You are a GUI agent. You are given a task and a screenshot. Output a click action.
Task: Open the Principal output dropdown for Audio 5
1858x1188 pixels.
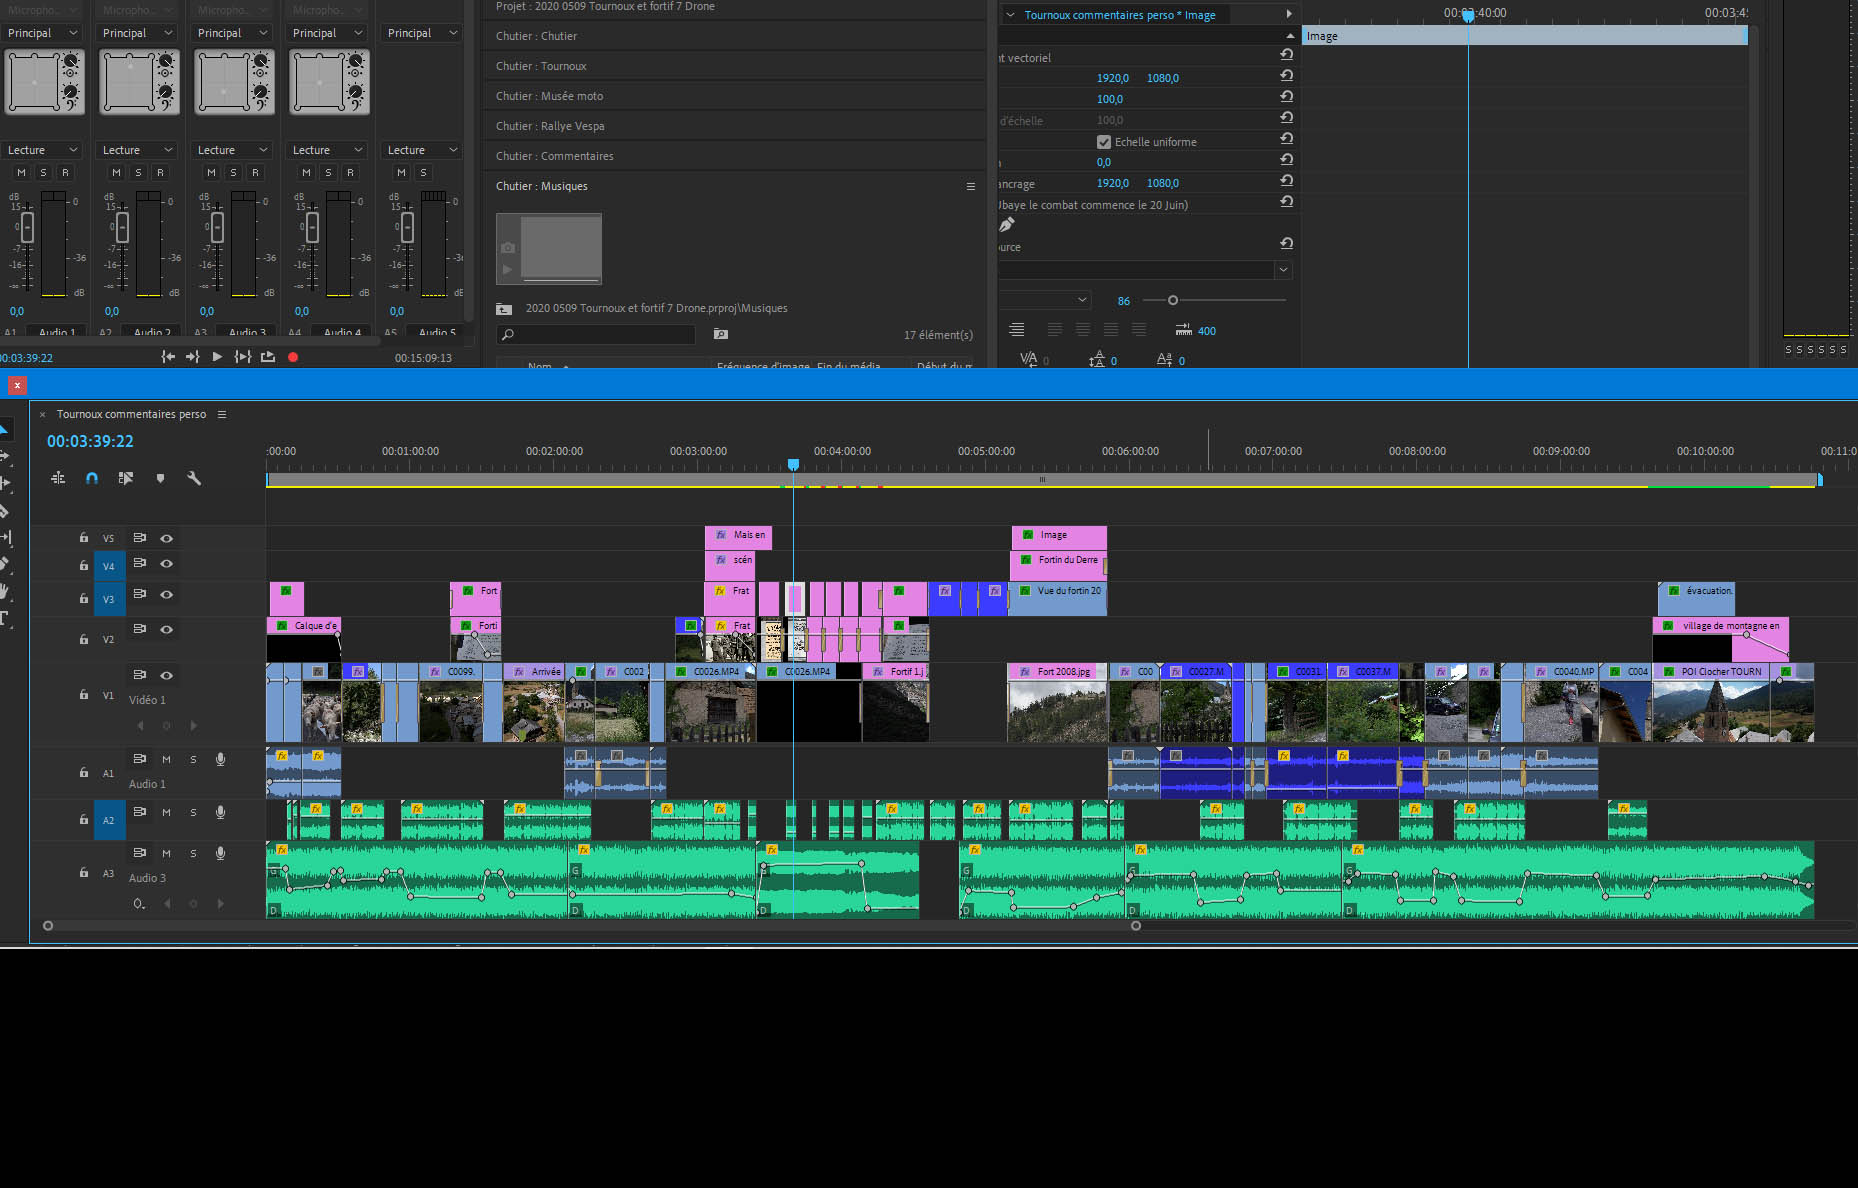(422, 33)
